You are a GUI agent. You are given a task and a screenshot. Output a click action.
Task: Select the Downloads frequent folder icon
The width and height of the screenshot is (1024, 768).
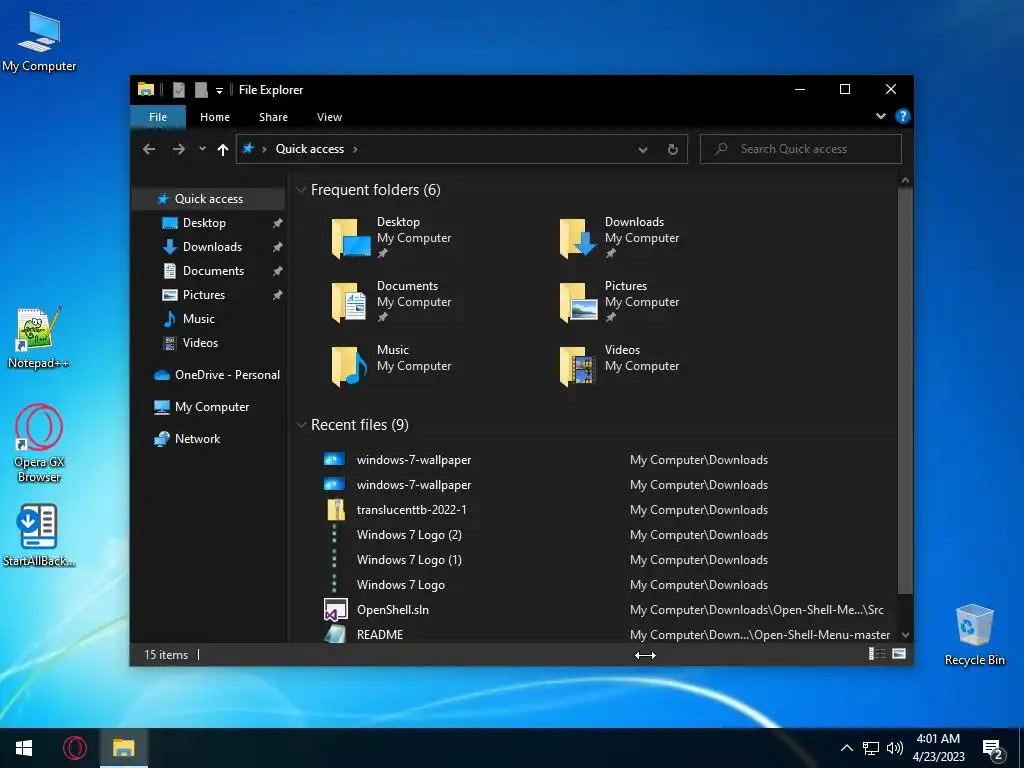[578, 238]
